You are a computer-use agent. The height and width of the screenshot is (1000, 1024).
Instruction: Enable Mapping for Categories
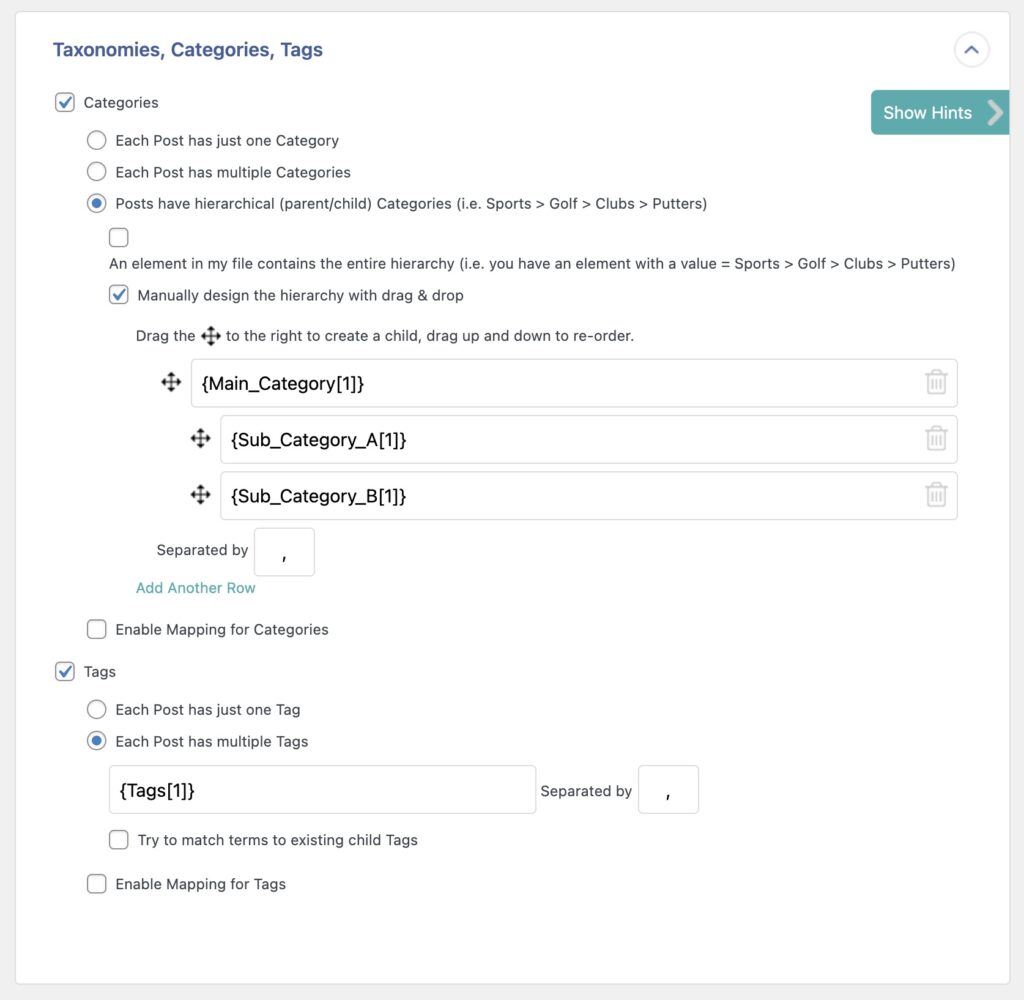click(x=97, y=629)
